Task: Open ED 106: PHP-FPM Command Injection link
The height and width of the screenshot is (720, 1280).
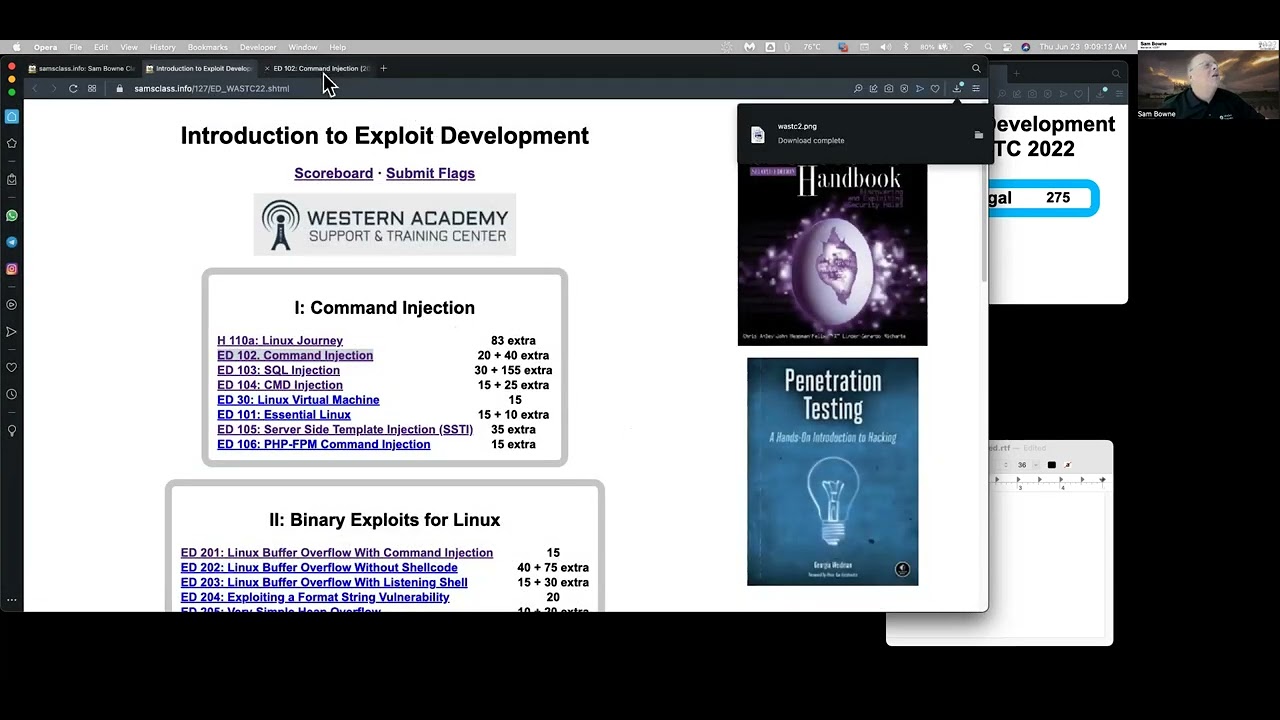Action: (323, 444)
